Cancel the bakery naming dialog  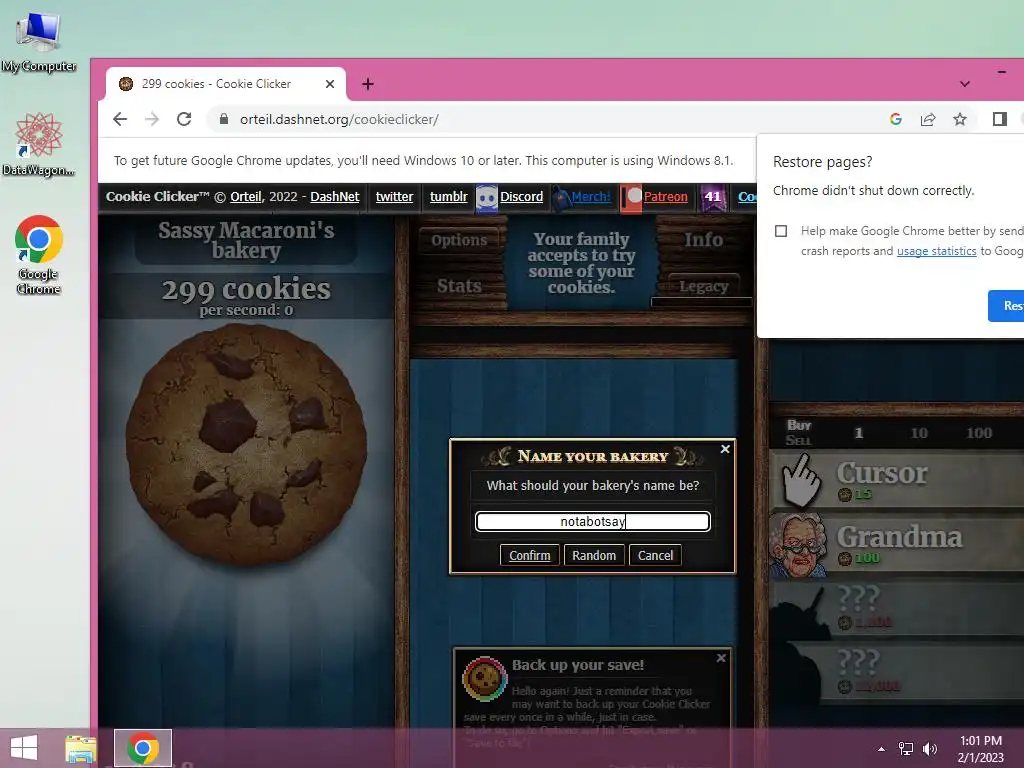tap(655, 555)
